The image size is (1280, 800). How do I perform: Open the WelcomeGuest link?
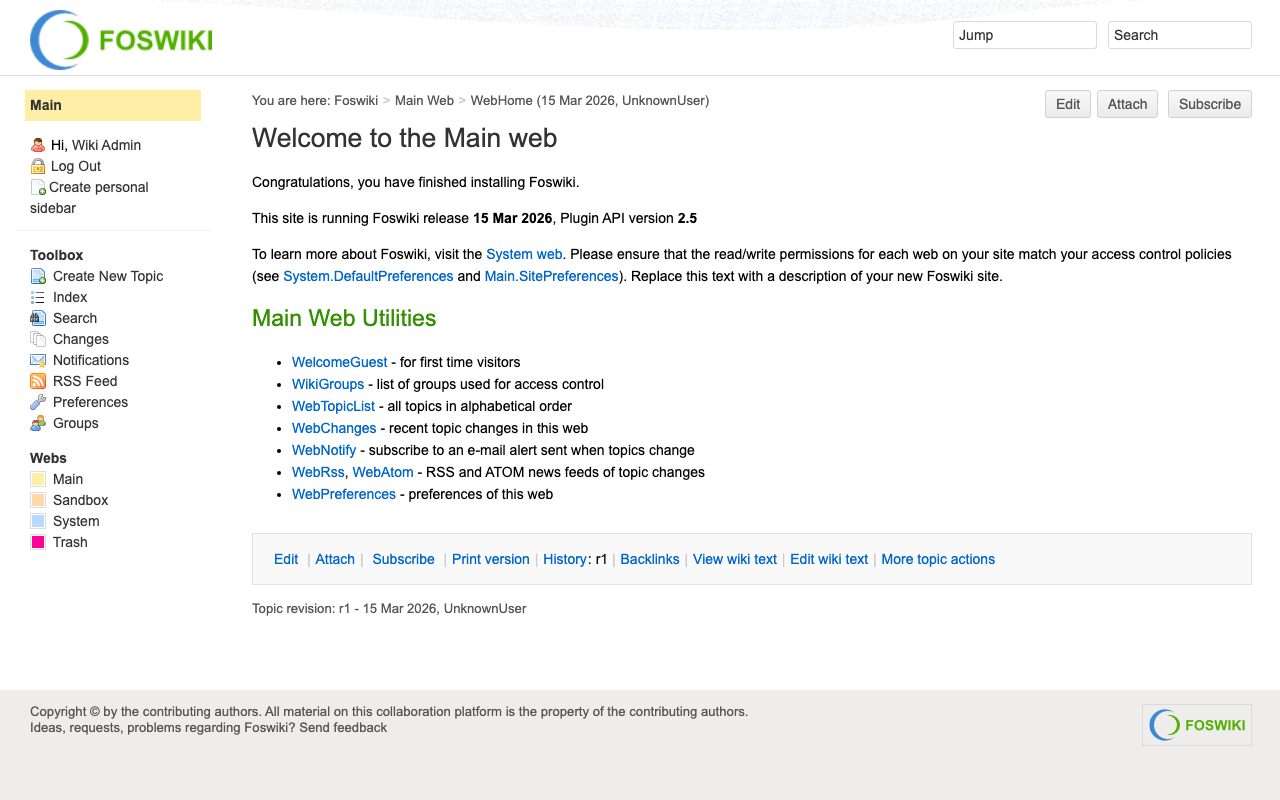click(339, 362)
